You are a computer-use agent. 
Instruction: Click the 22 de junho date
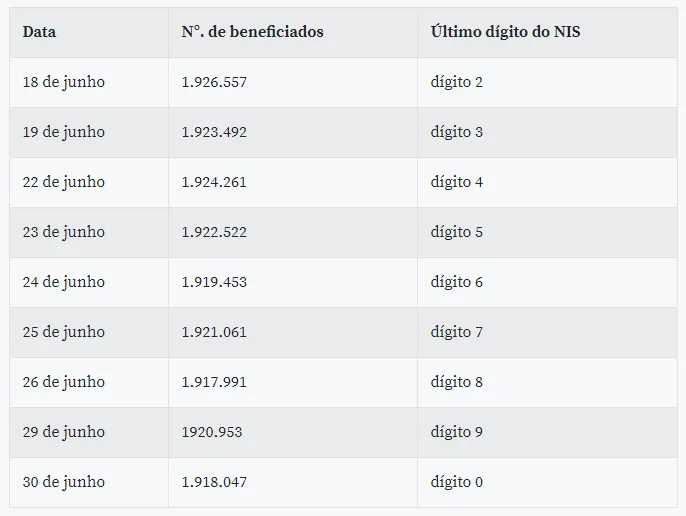(x=64, y=182)
